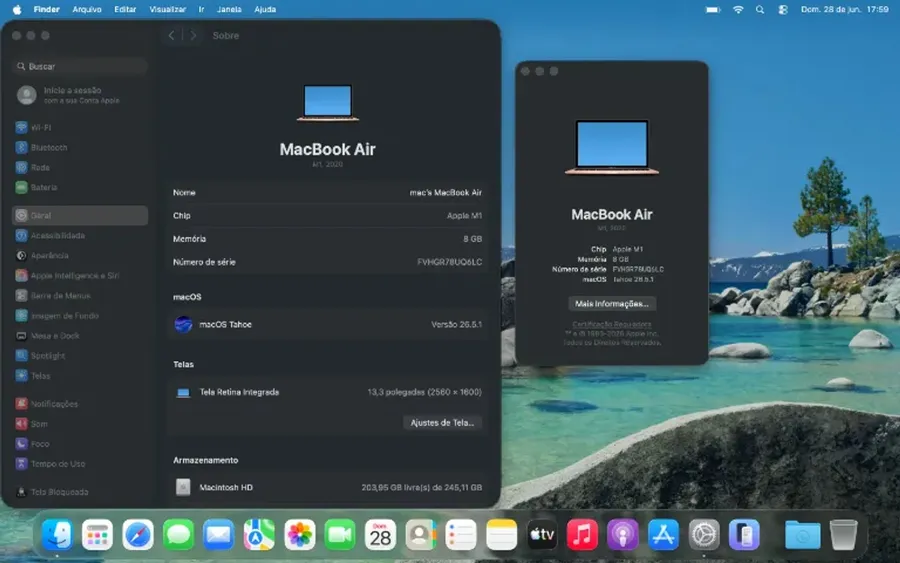Image resolution: width=900 pixels, height=563 pixels.
Task: Open Maps from the Dock
Action: pyautogui.click(x=259, y=535)
